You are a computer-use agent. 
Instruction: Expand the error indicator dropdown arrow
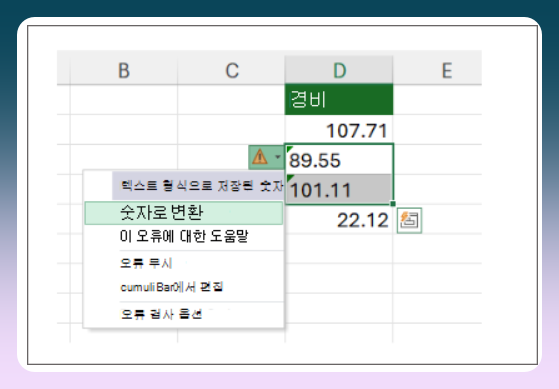pyautogui.click(x=278, y=157)
